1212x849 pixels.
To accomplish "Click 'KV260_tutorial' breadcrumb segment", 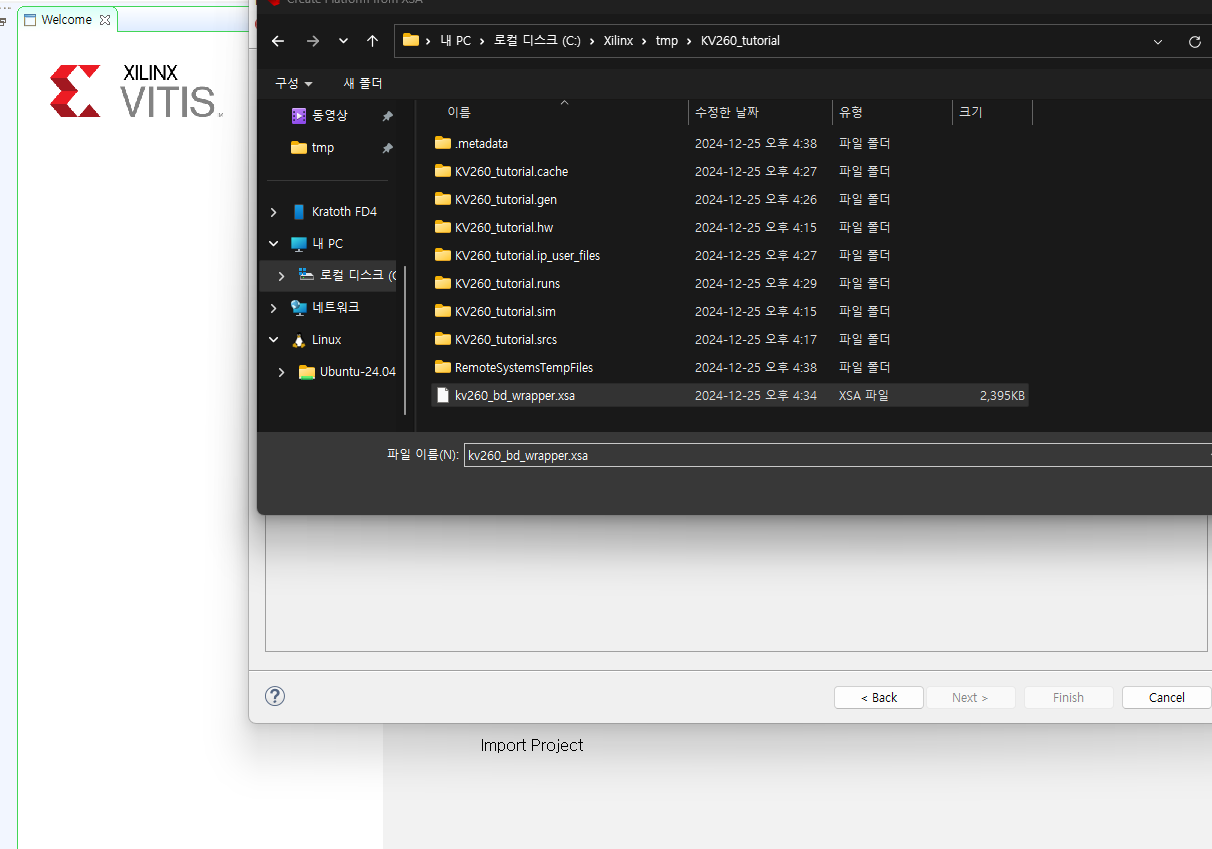I will [x=740, y=41].
